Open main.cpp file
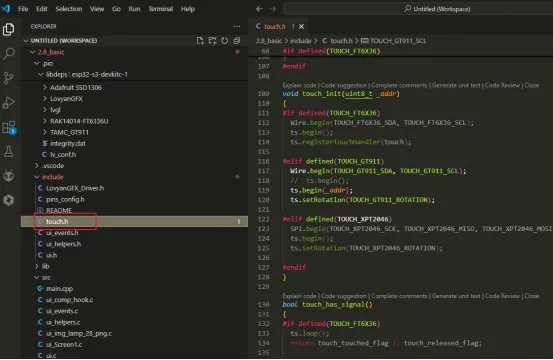This screenshot has width=553, height=360. [x=59, y=288]
